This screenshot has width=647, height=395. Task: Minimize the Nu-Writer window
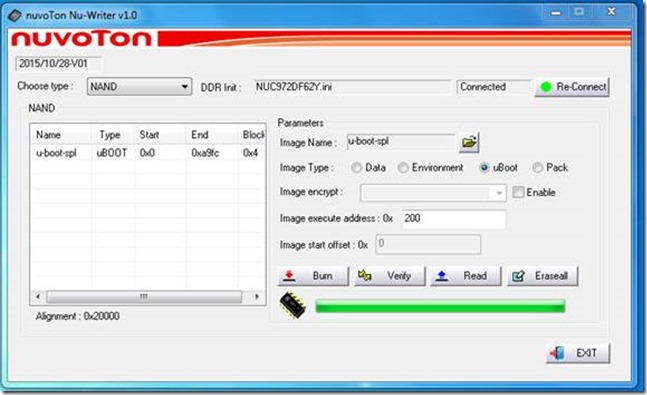click(x=556, y=12)
